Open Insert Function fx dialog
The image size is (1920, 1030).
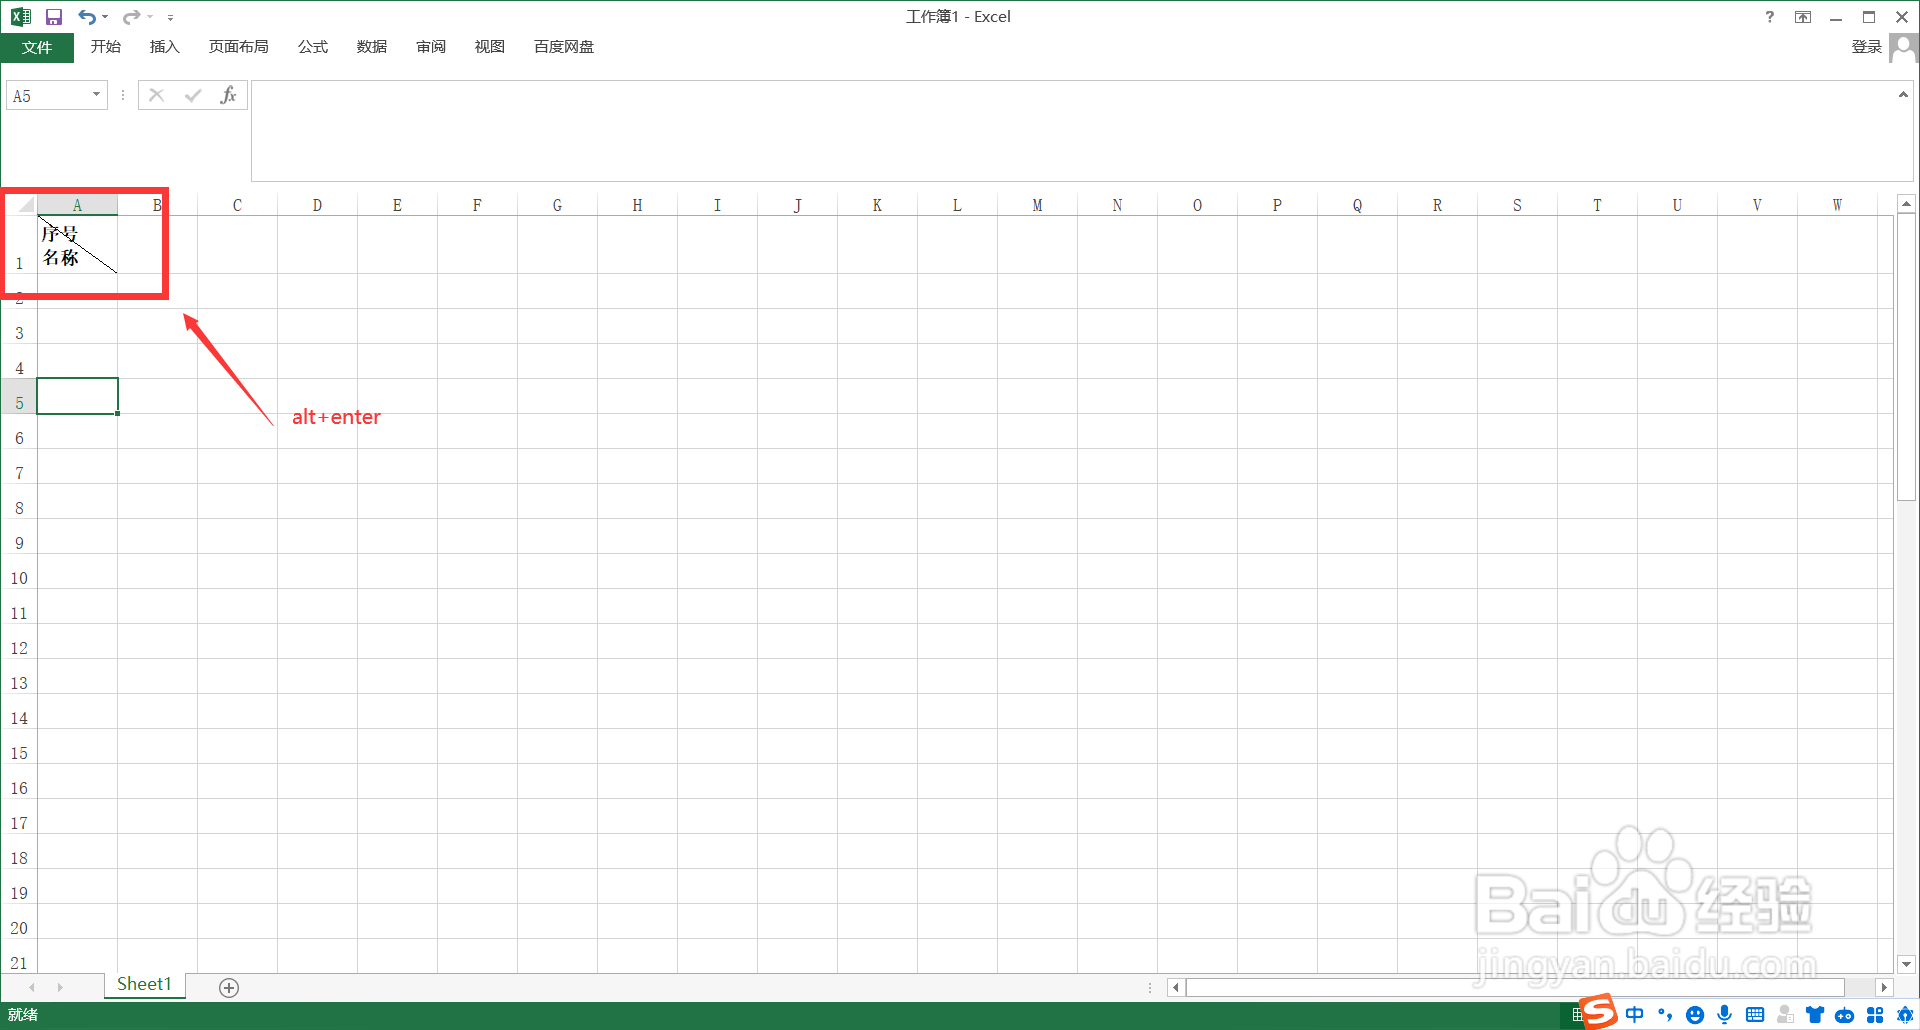coord(228,95)
